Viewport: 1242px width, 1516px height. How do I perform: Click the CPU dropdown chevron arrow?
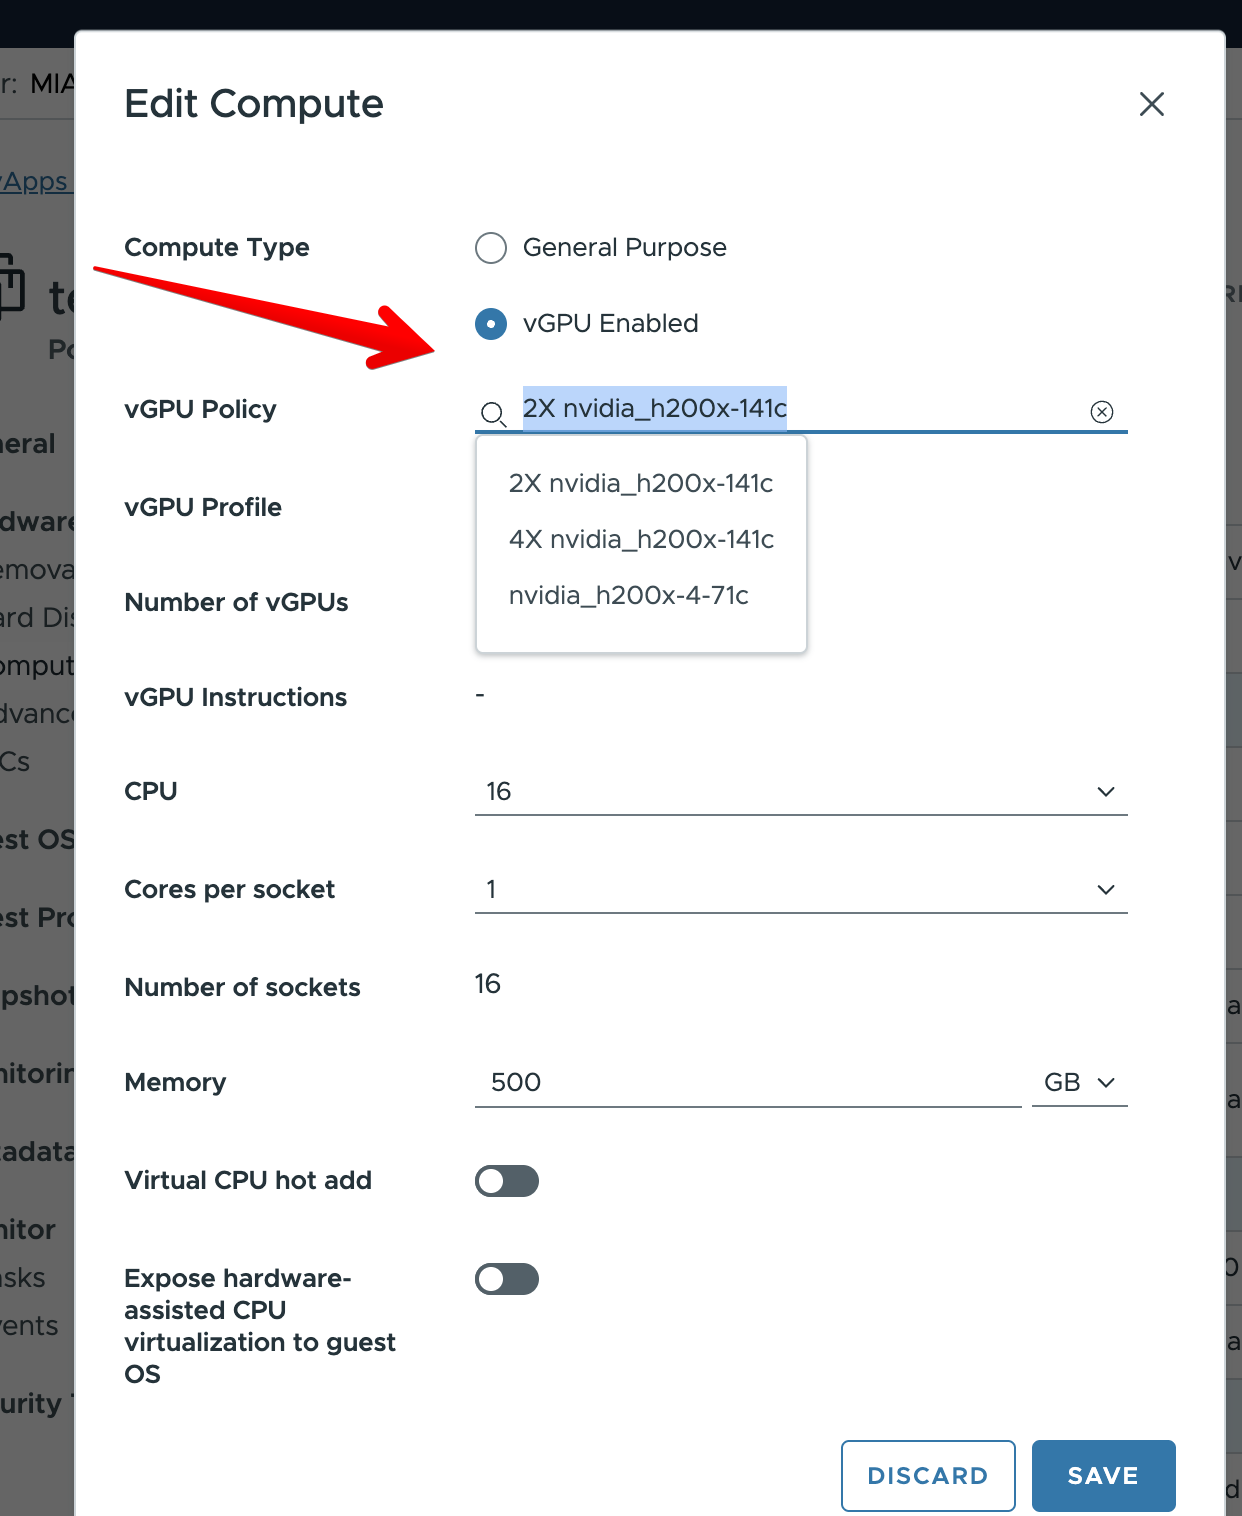click(1105, 791)
